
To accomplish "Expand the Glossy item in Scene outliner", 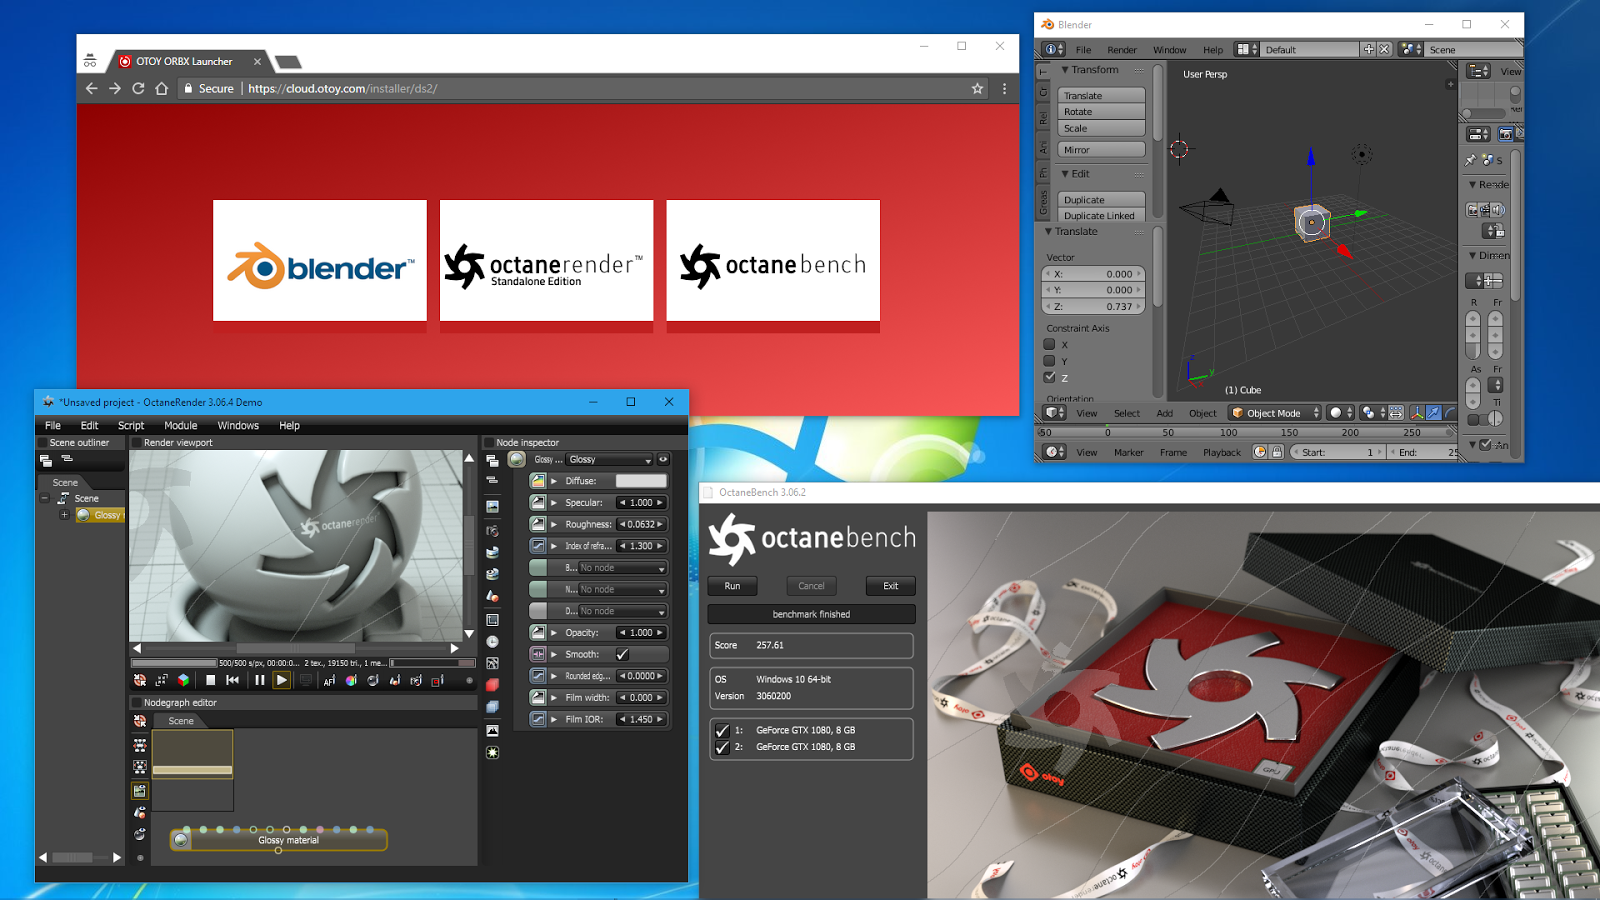I will pos(64,515).
